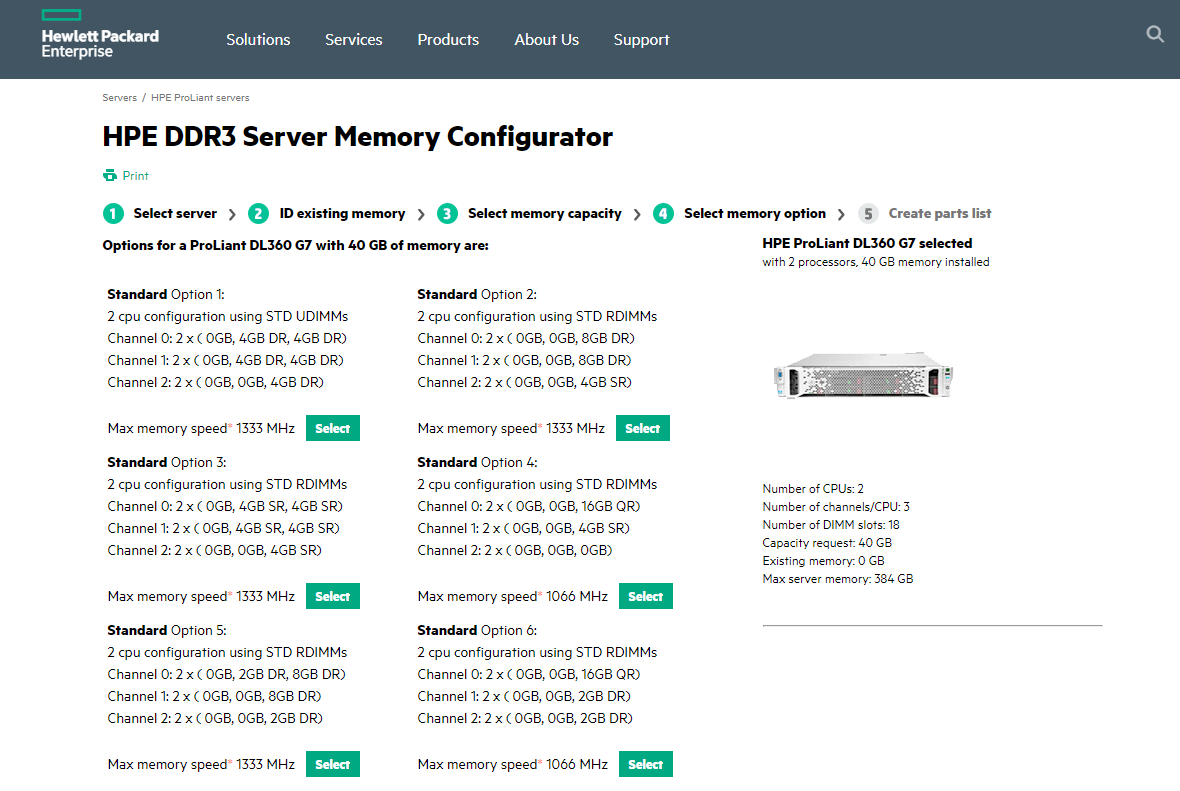Viewport: 1180px width, 791px height.
Task: Click step 3 Select memory capacity circle
Action: pyautogui.click(x=447, y=213)
